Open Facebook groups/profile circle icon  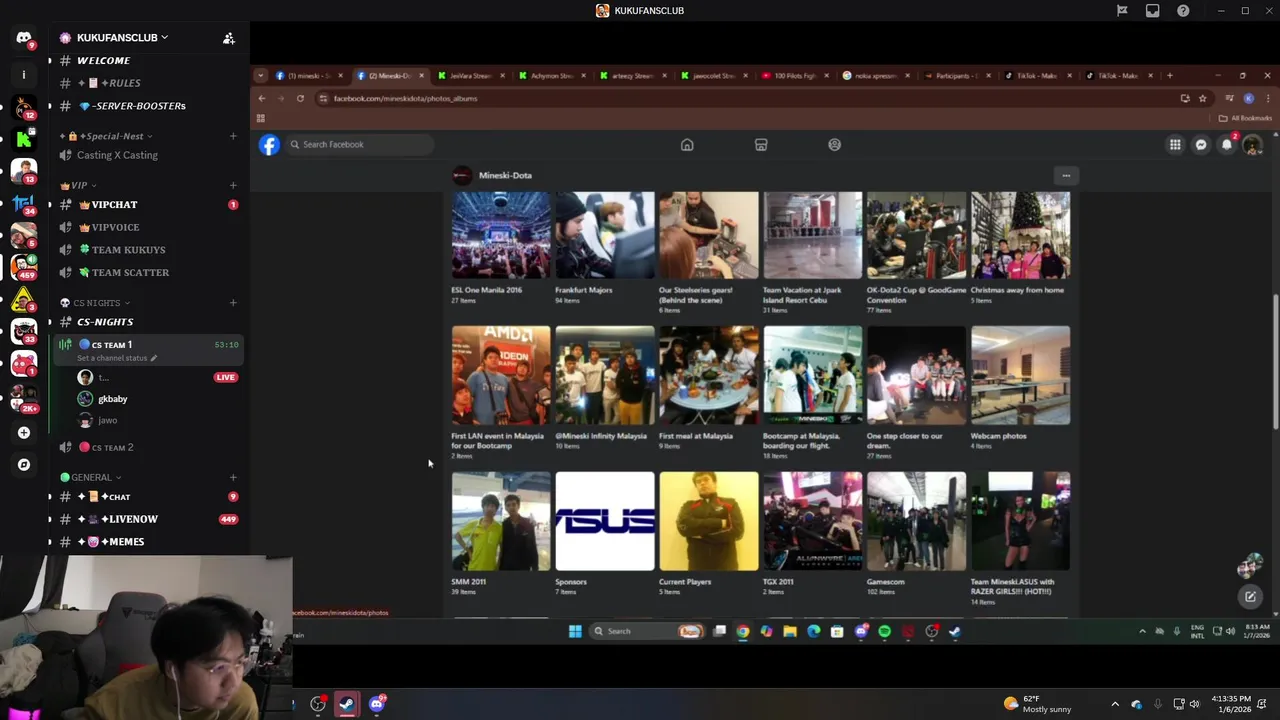(x=835, y=145)
